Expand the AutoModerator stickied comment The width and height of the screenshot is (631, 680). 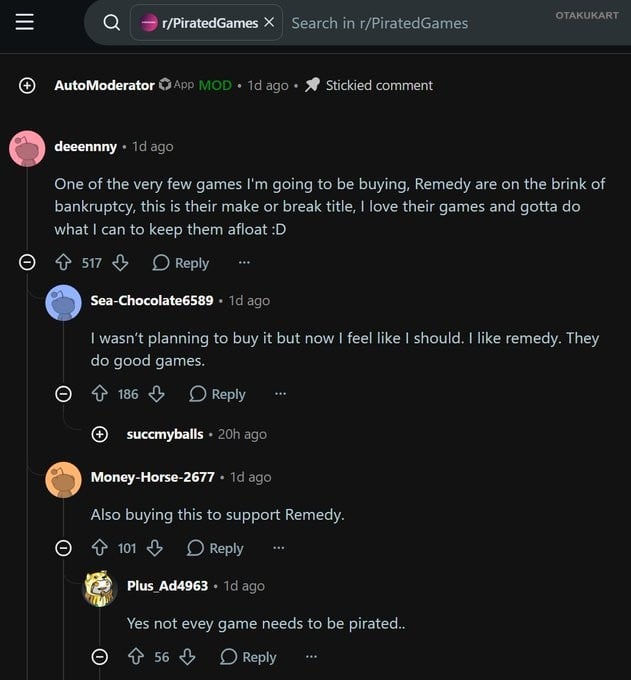tap(27, 85)
